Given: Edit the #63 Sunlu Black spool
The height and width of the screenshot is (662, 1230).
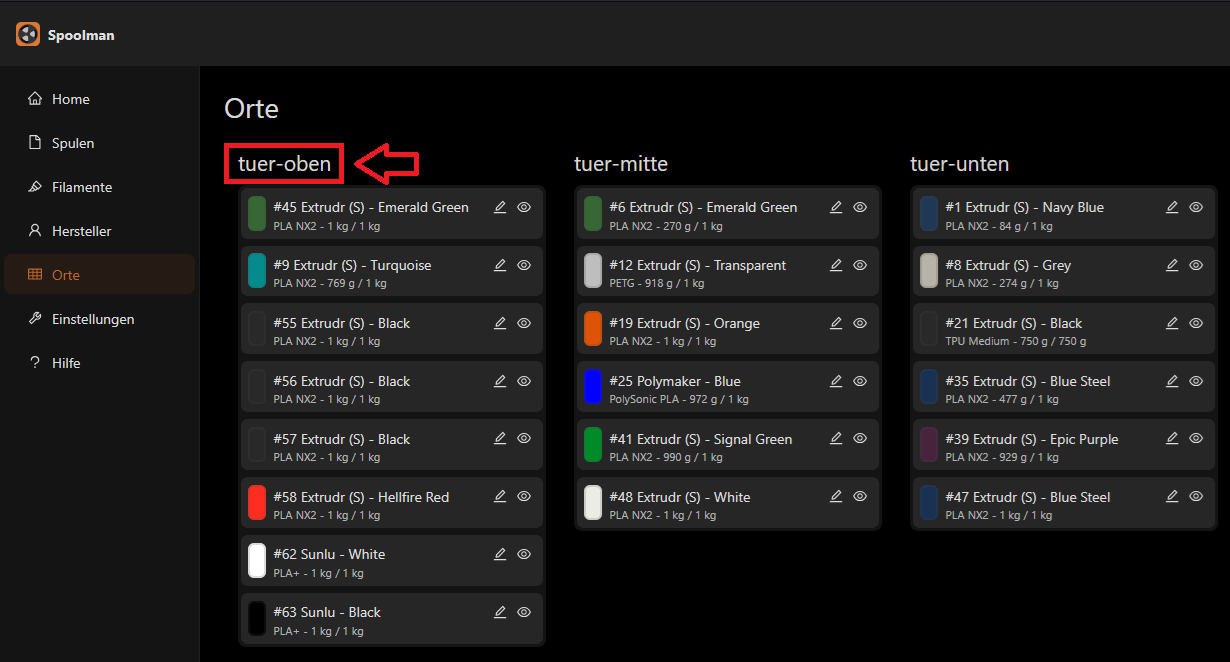Looking at the screenshot, I should (x=500, y=613).
